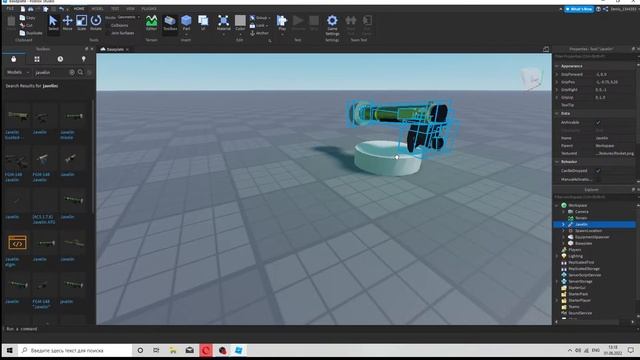The width and height of the screenshot is (640, 360).
Task: Toggle the ManualActivationOnly checkbox
Action: tap(598, 179)
